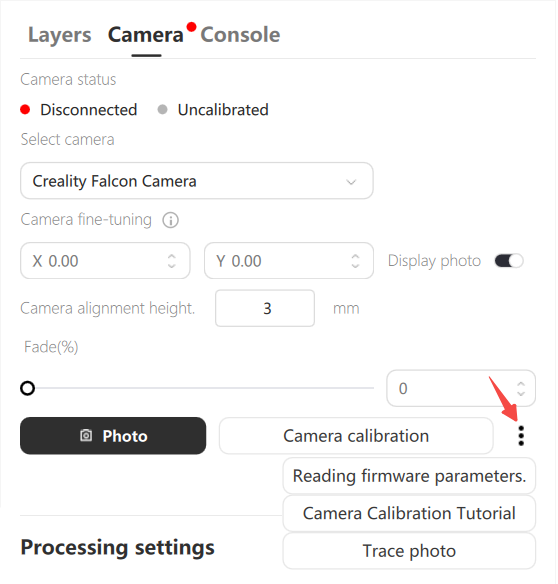This screenshot has width=558, height=584.
Task: Increase the X fine-tuning value with up arrow
Action: 171,257
